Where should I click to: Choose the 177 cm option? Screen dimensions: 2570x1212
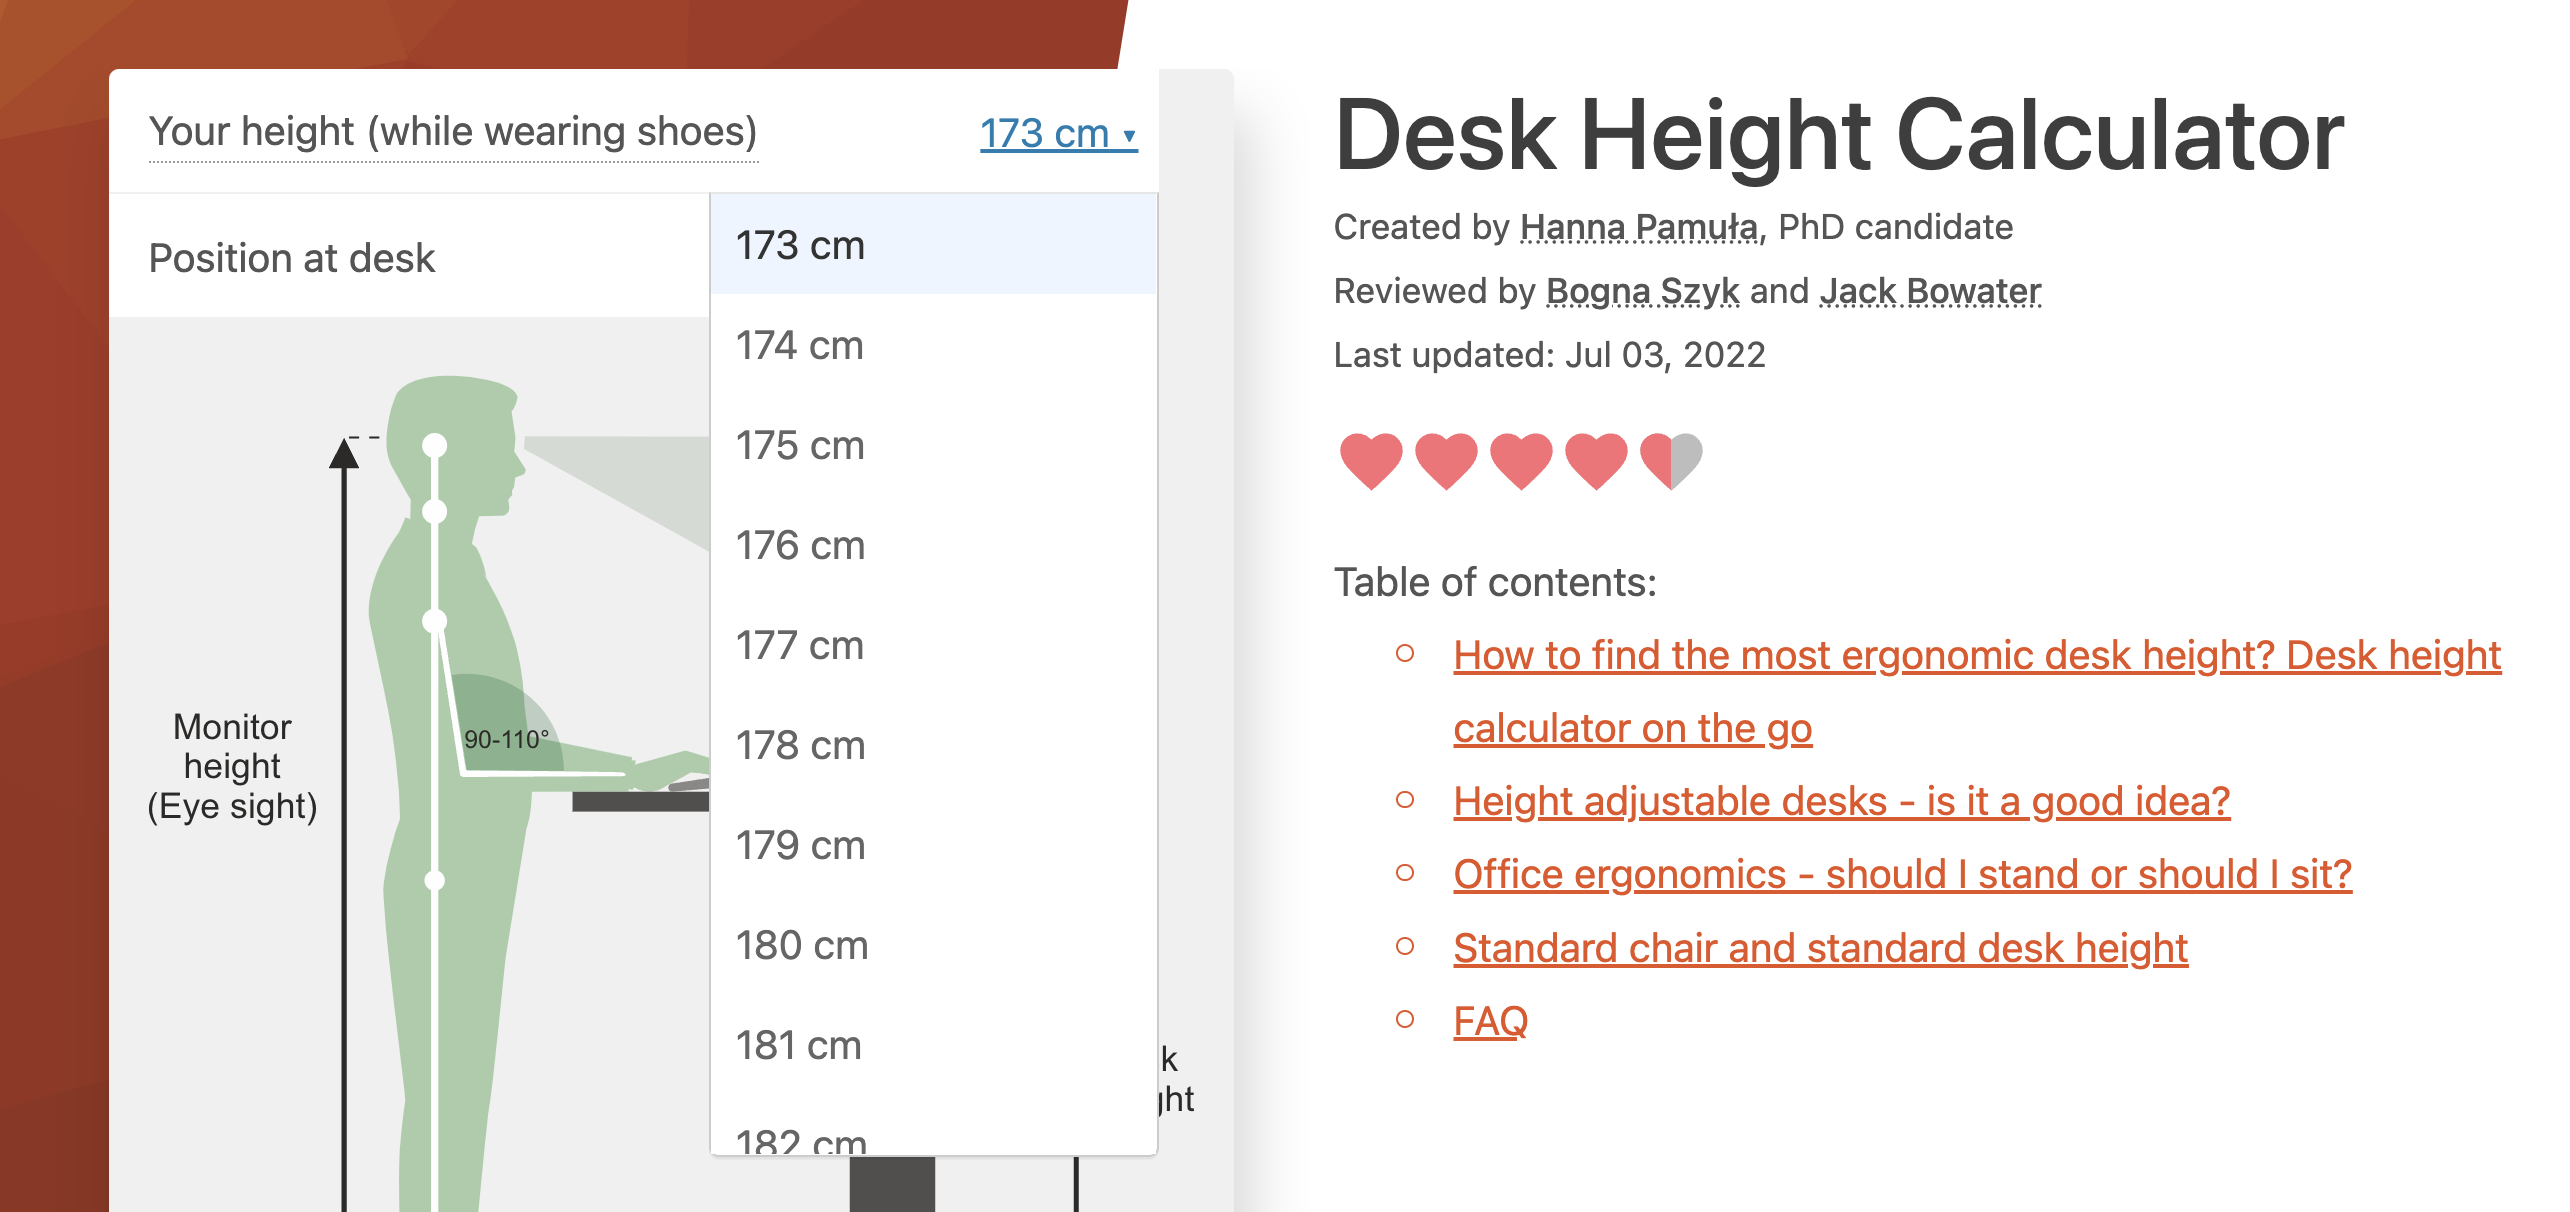point(800,646)
